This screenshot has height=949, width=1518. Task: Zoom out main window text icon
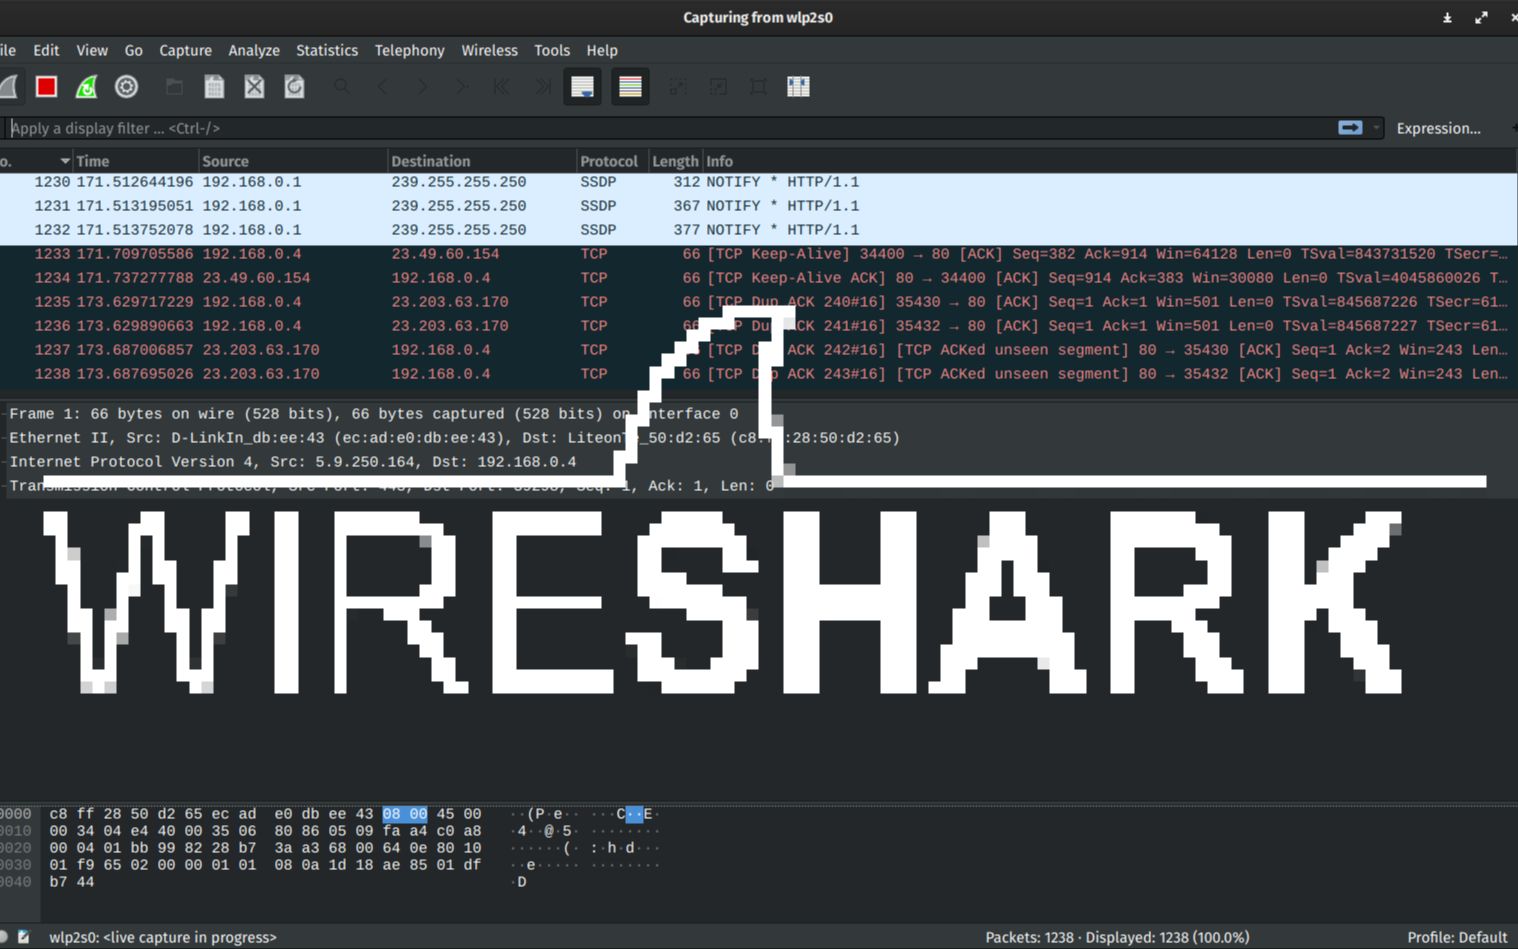click(x=718, y=87)
